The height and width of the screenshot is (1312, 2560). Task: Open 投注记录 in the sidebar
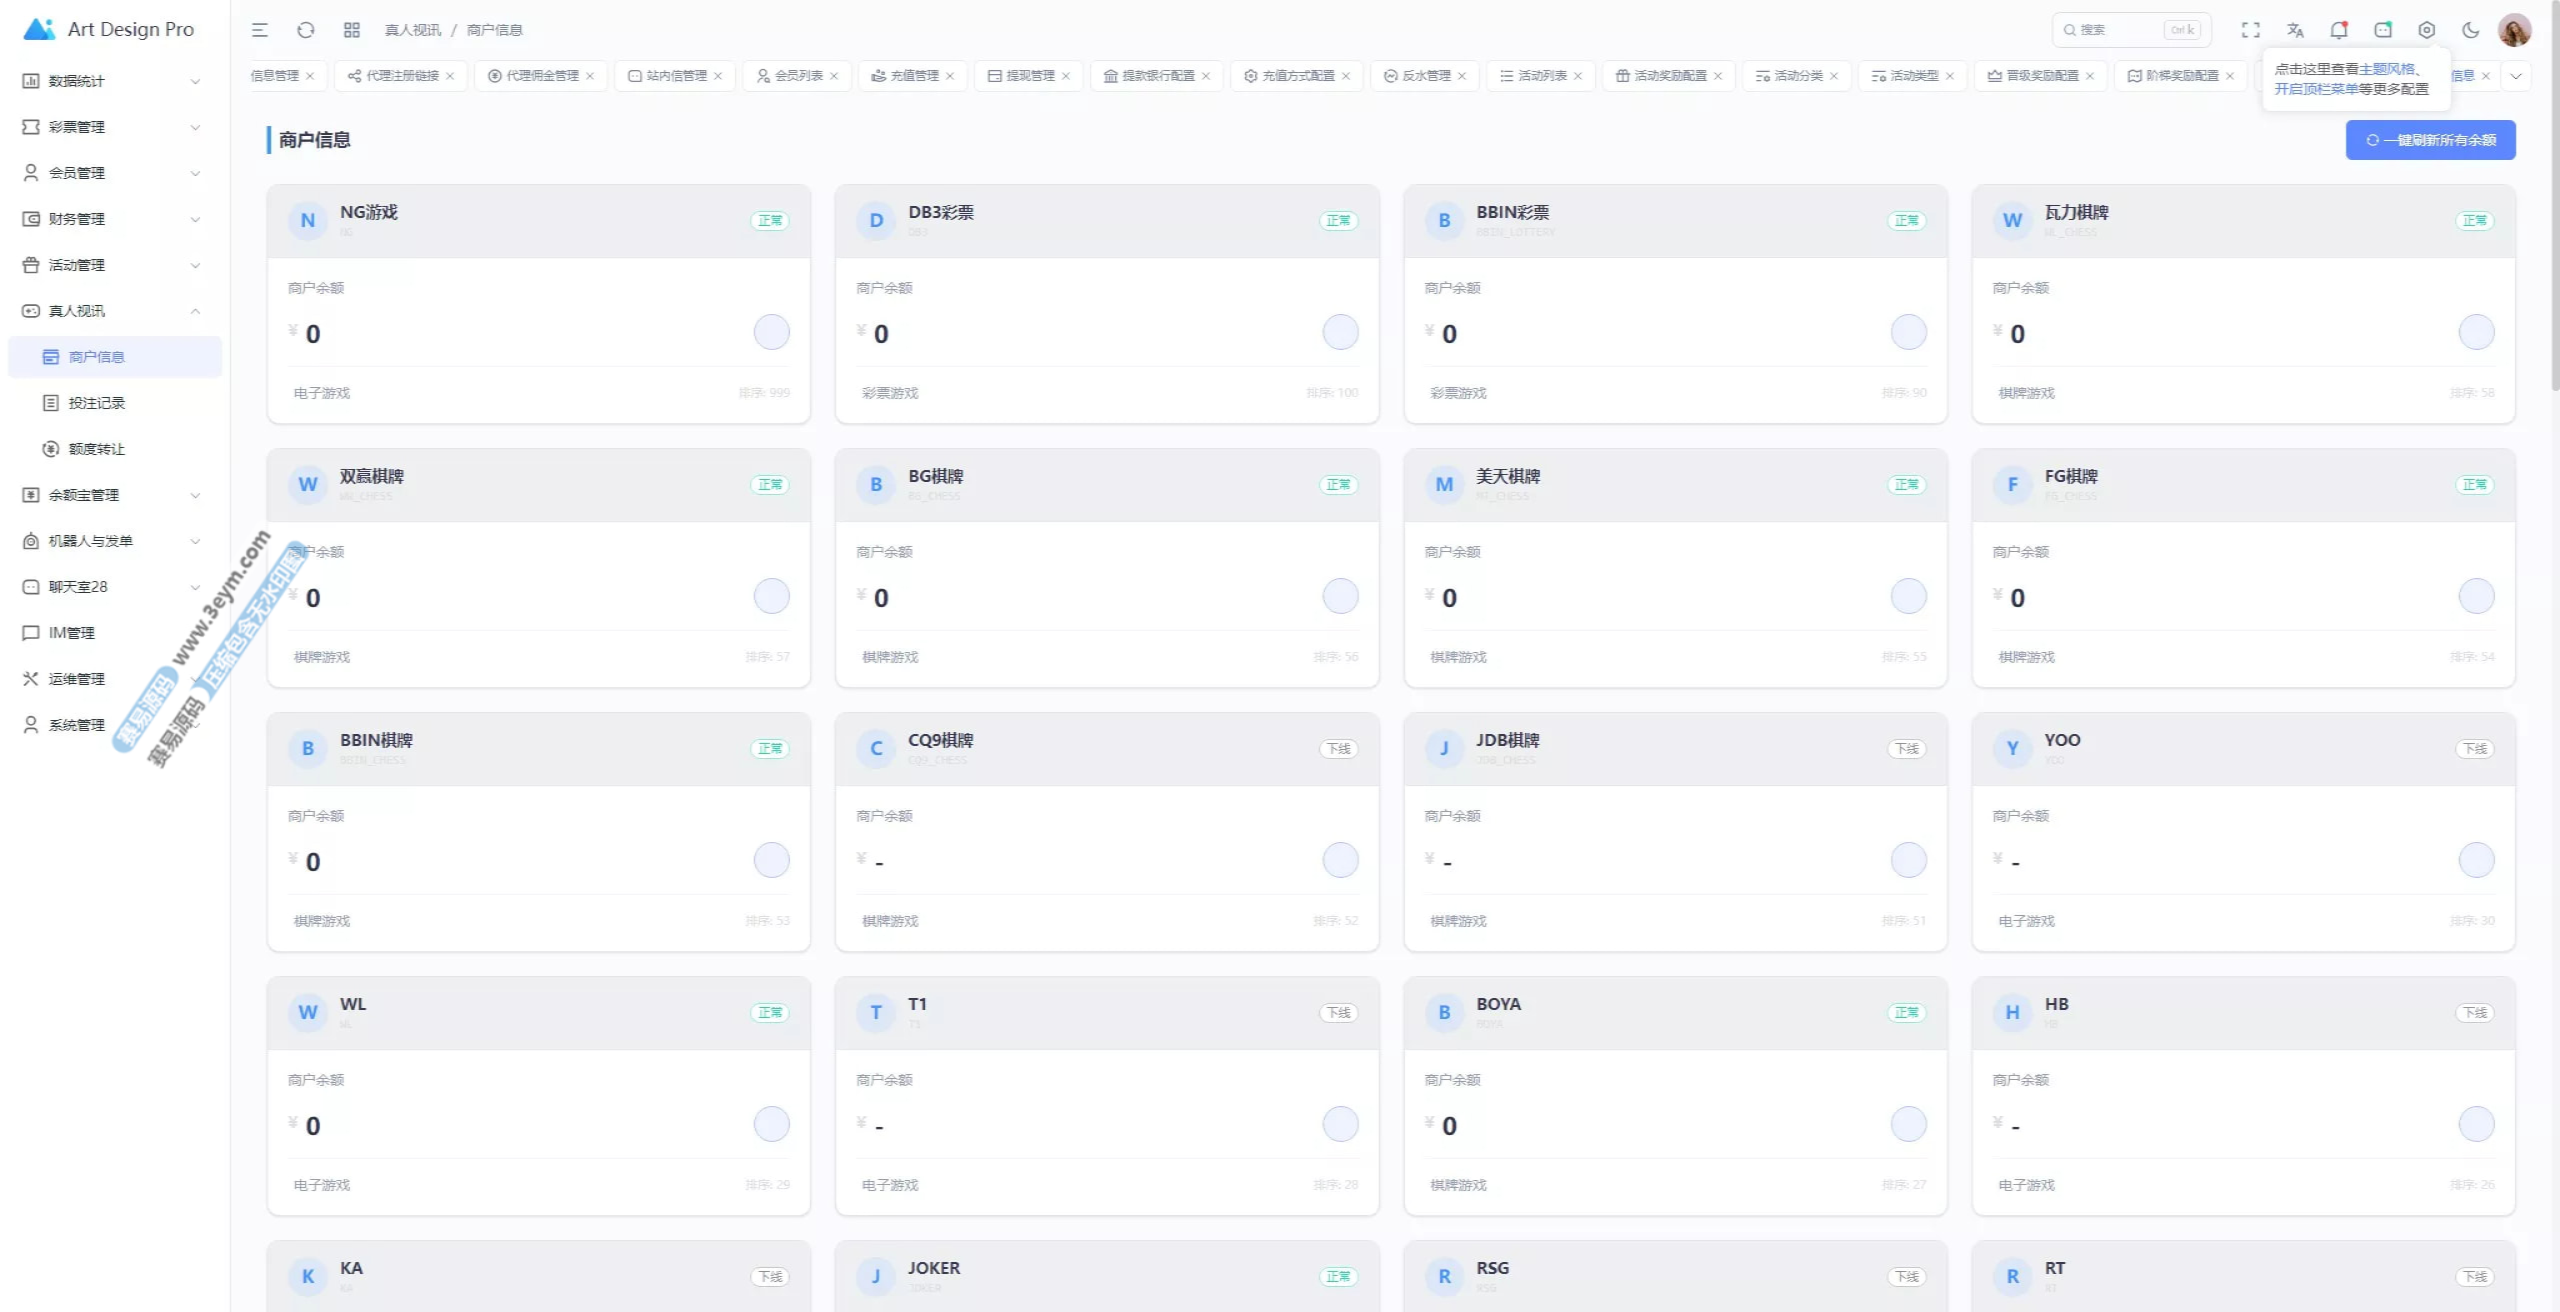(96, 403)
